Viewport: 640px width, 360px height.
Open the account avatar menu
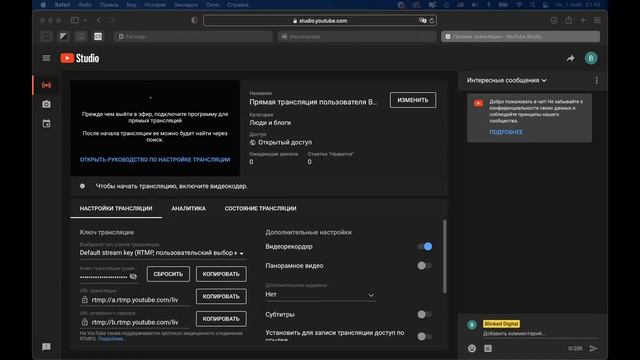591,58
